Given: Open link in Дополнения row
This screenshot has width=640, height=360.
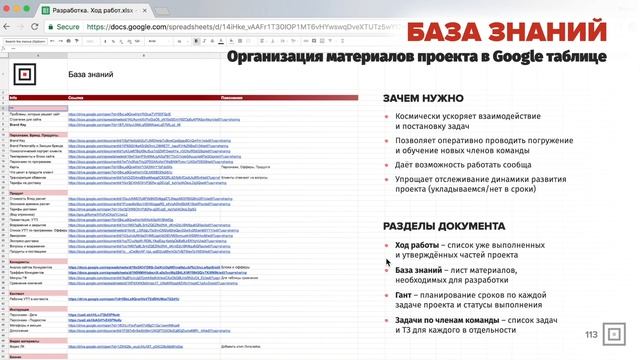Looking at the screenshot, I should tap(149, 331).
